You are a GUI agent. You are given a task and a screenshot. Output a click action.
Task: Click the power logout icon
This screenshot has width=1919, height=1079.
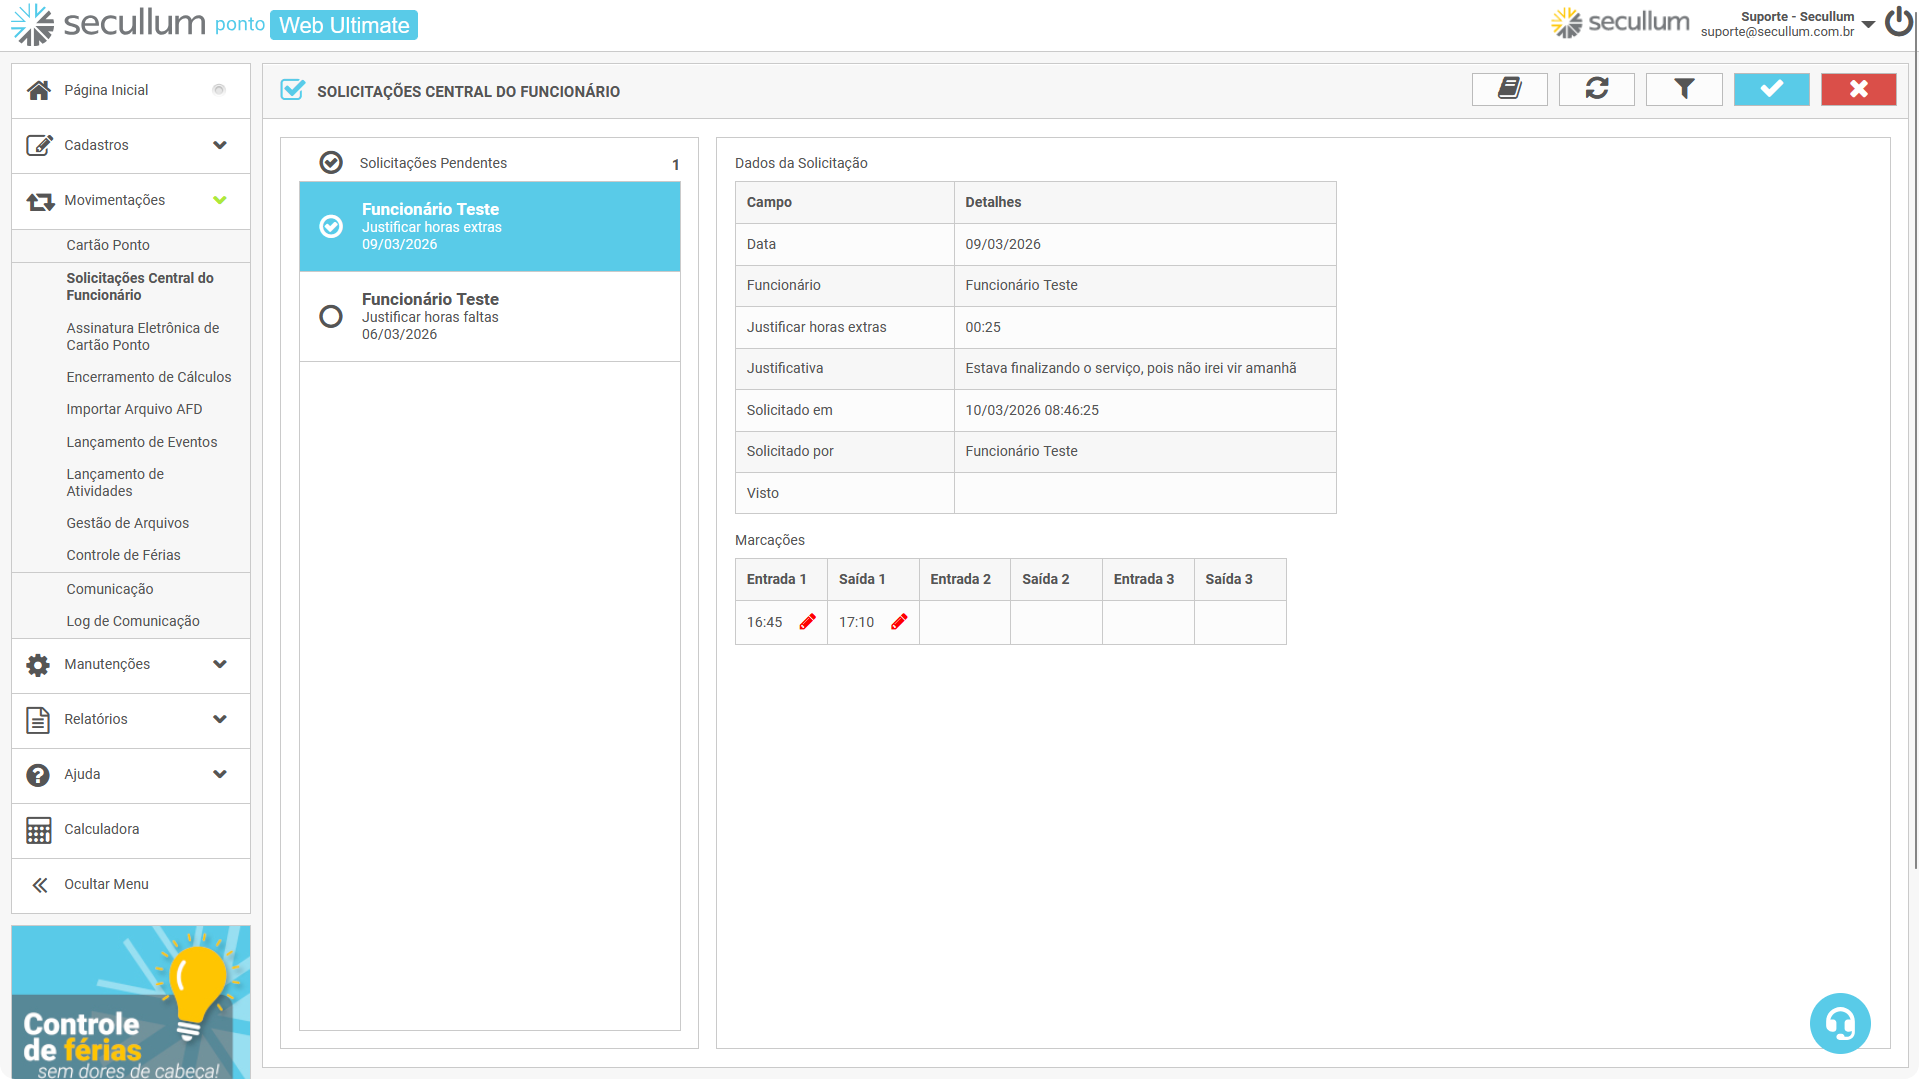pos(1898,22)
